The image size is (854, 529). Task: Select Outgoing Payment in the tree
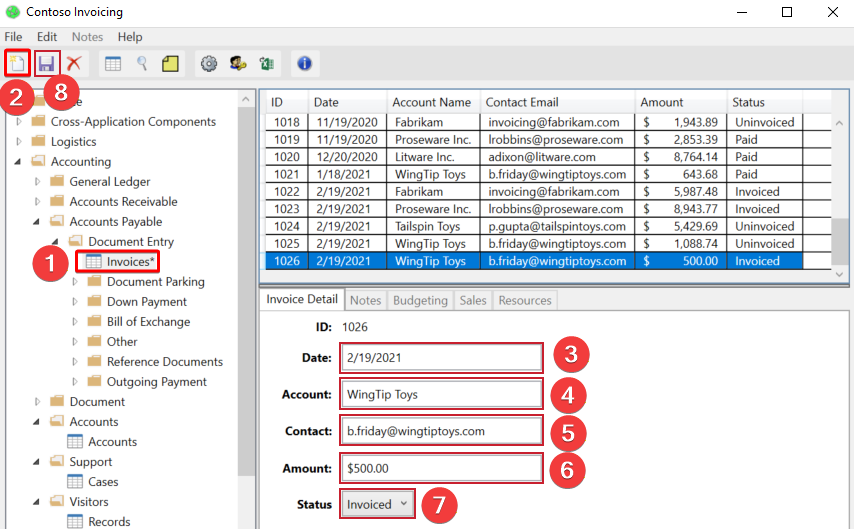coord(156,381)
